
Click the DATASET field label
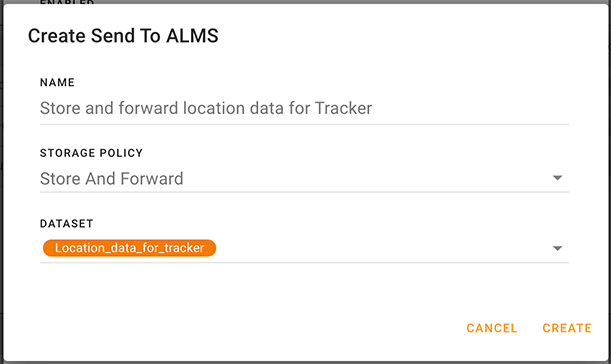tap(67, 224)
